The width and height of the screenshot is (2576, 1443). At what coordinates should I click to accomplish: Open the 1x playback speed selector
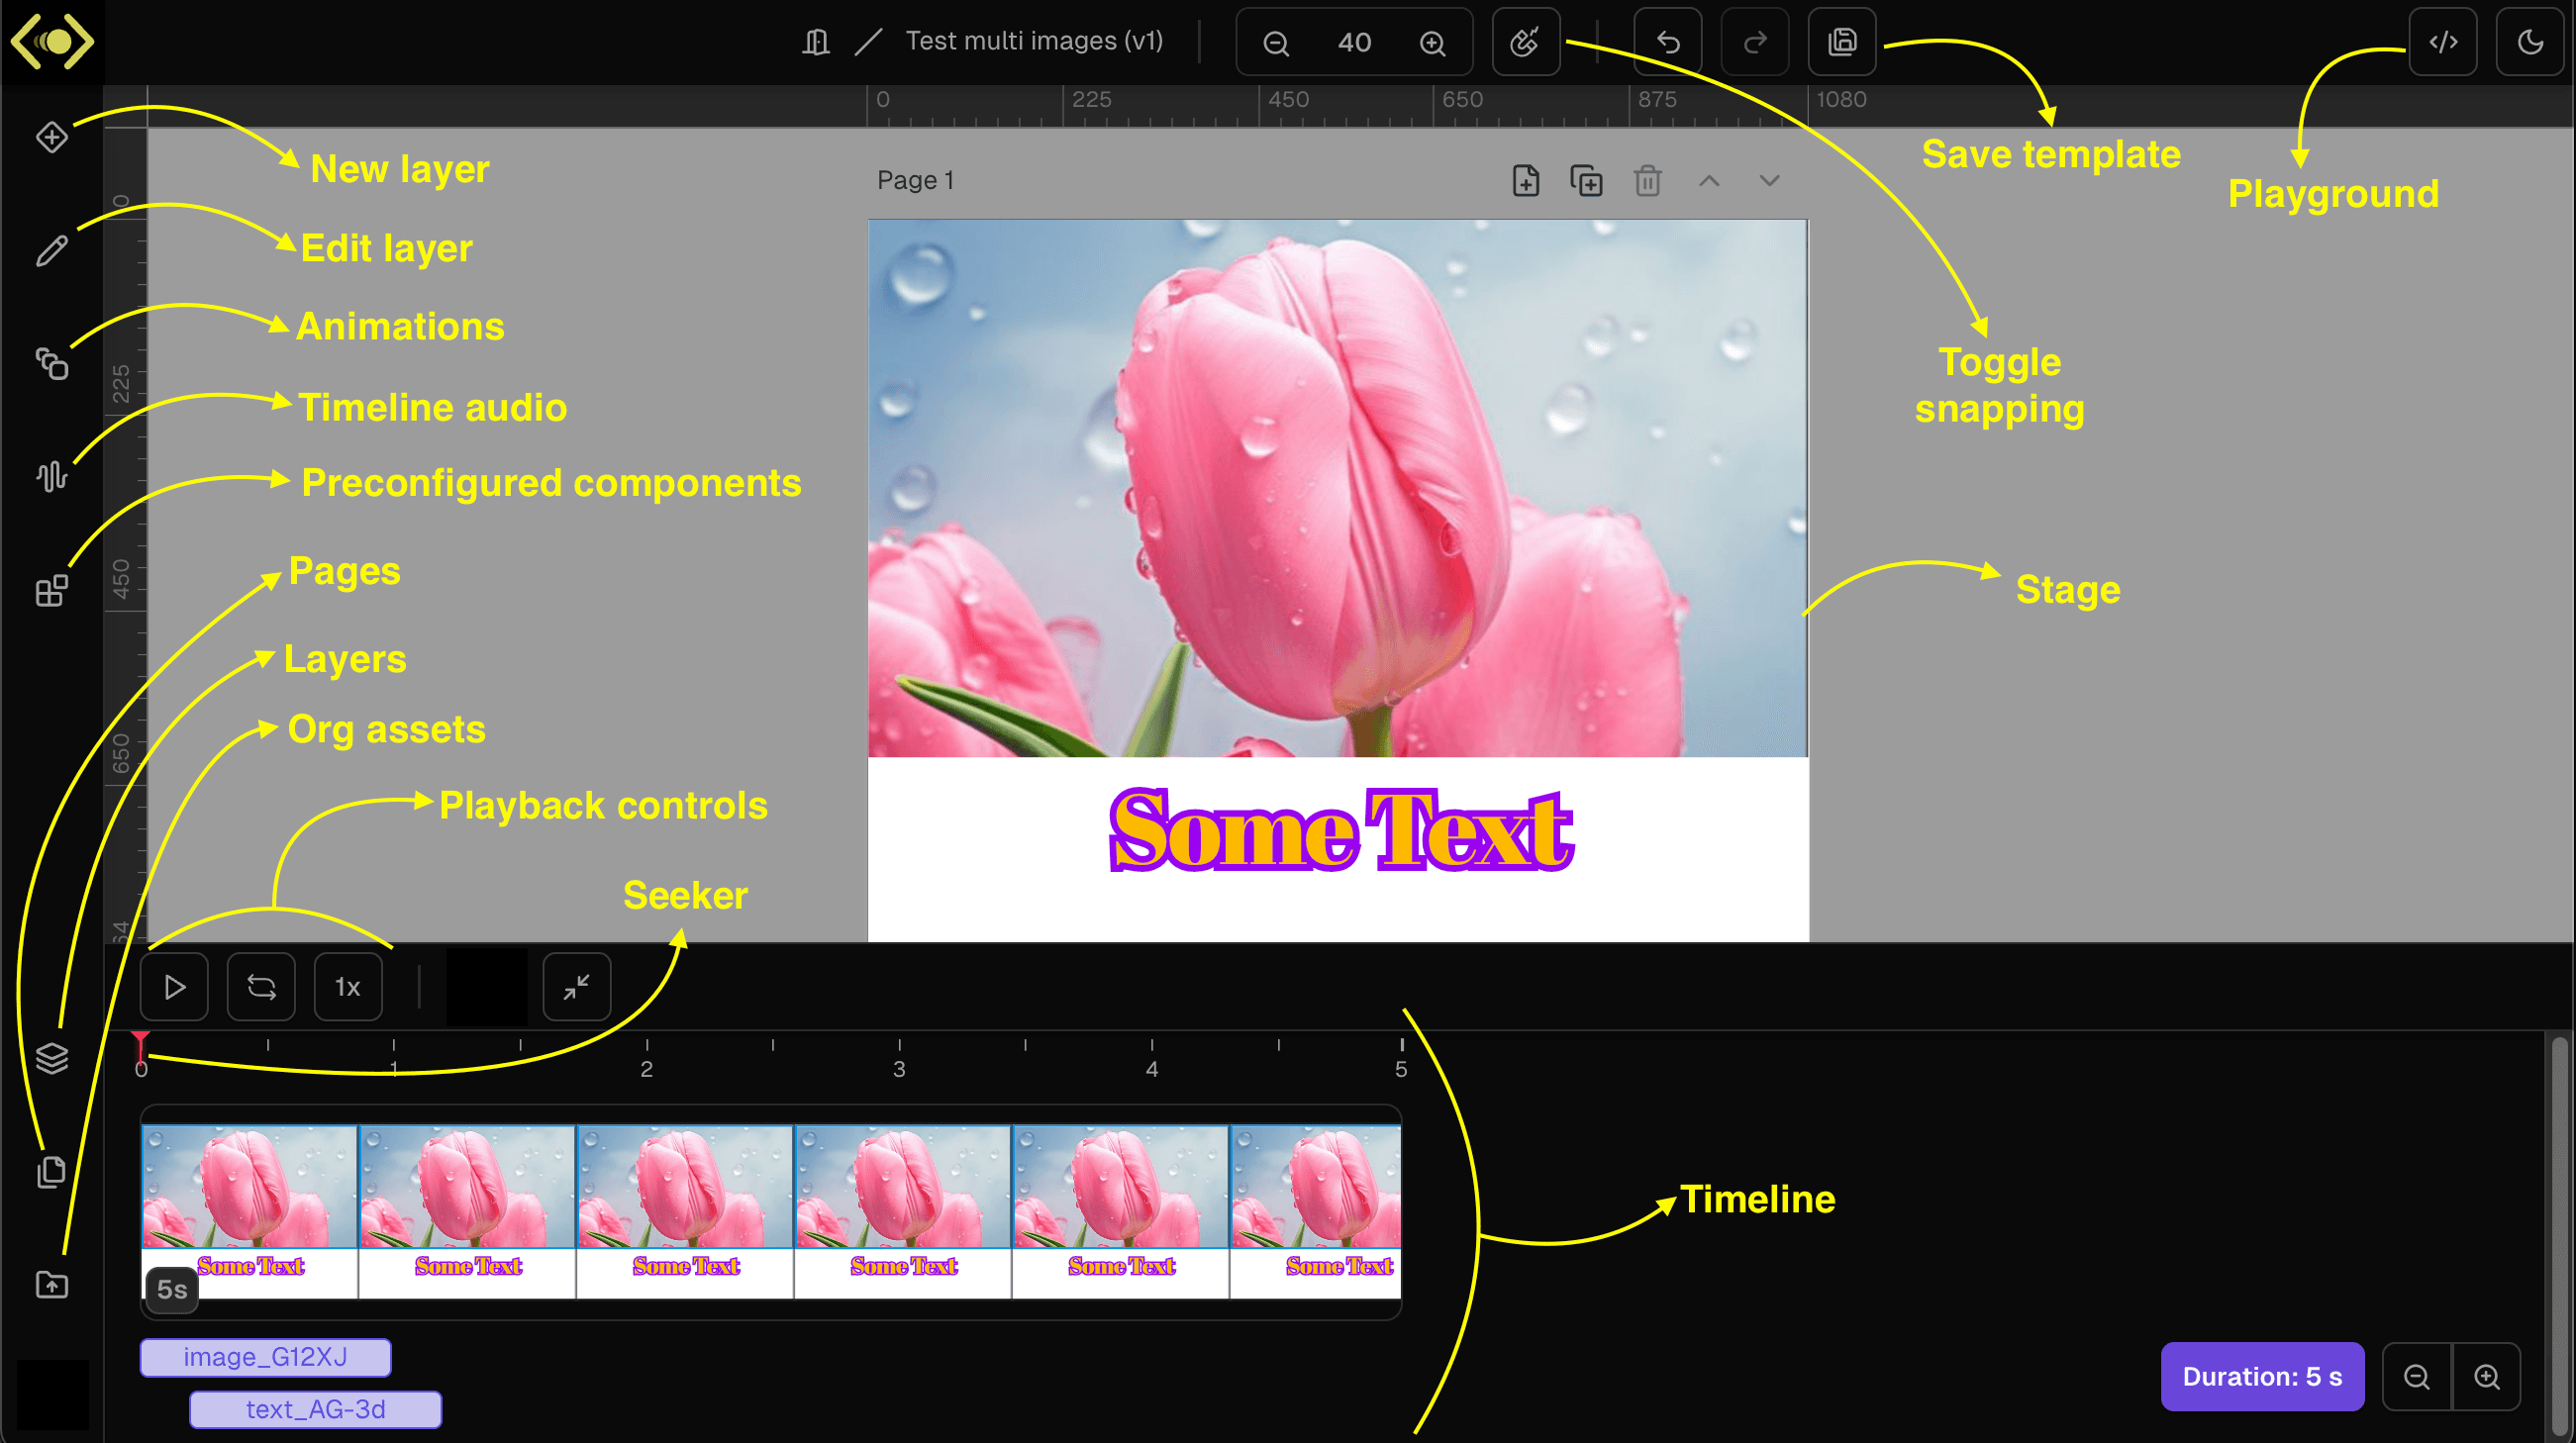347,987
